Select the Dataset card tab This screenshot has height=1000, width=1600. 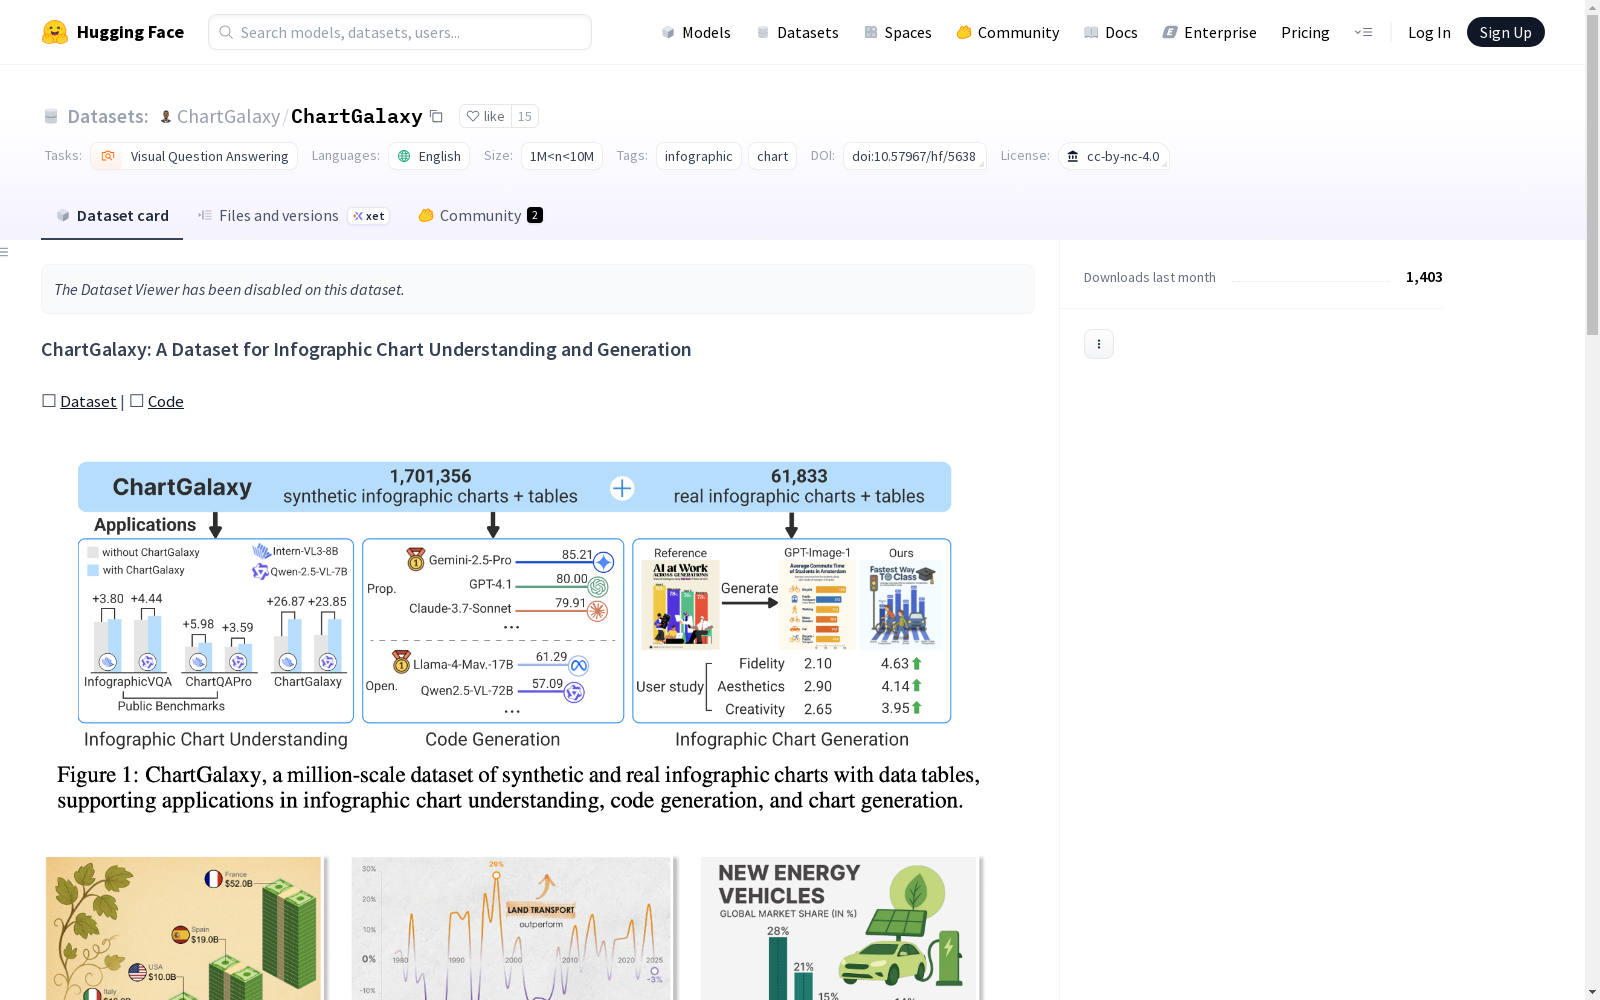pyautogui.click(x=112, y=216)
